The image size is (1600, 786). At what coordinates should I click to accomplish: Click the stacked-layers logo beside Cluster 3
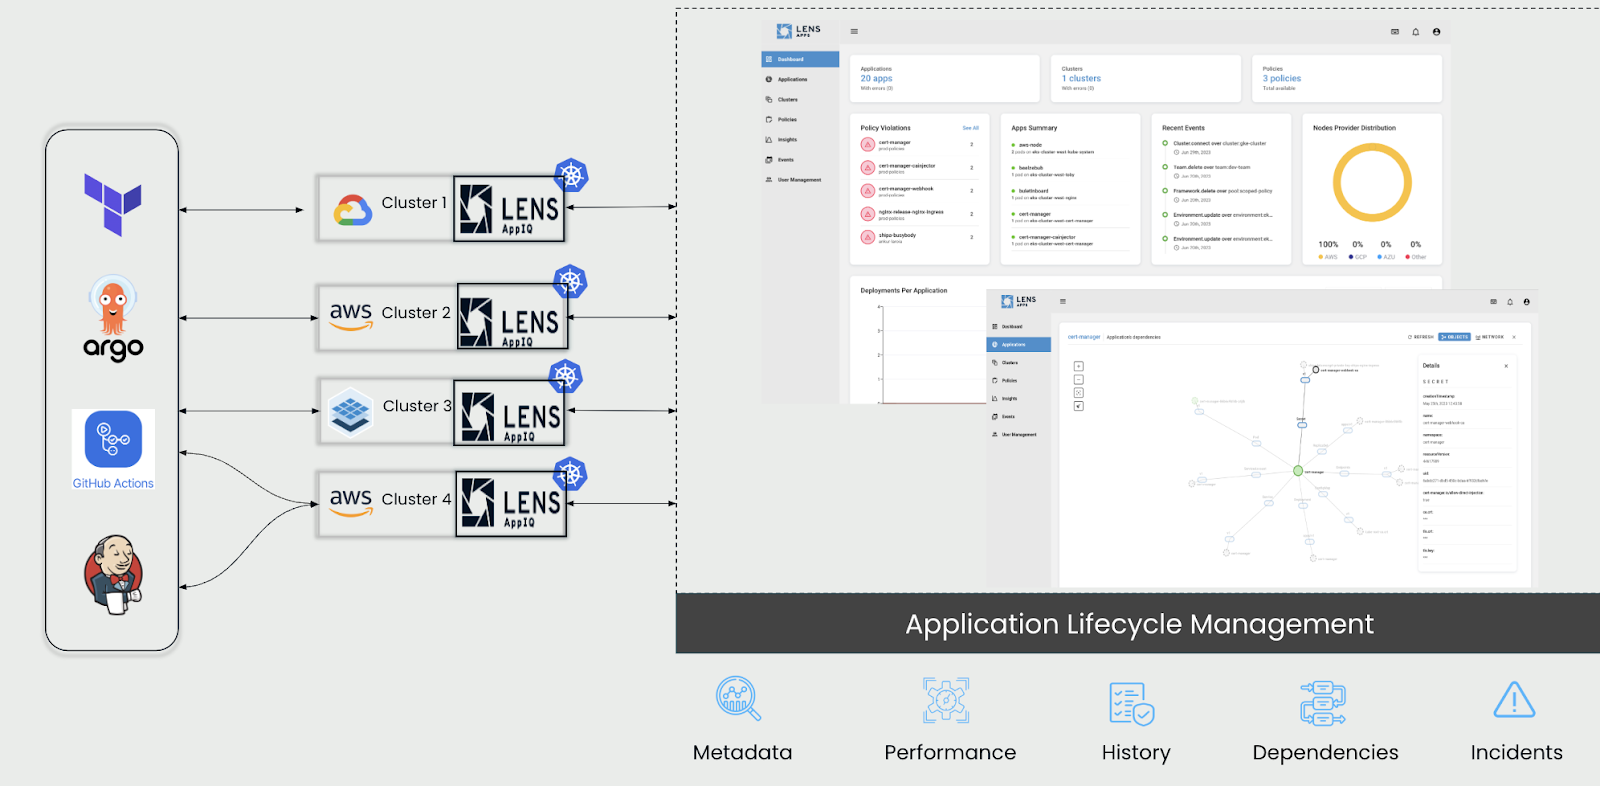(350, 411)
